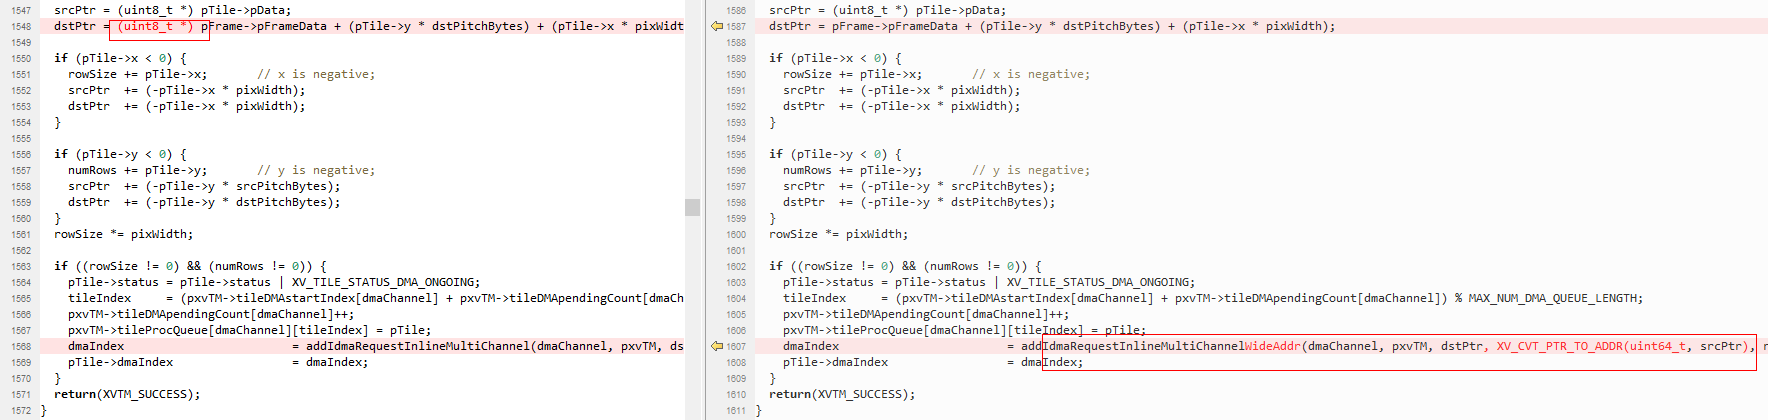Click the "y is negative" comment in right pane
1768x420 pixels.
[1031, 171]
